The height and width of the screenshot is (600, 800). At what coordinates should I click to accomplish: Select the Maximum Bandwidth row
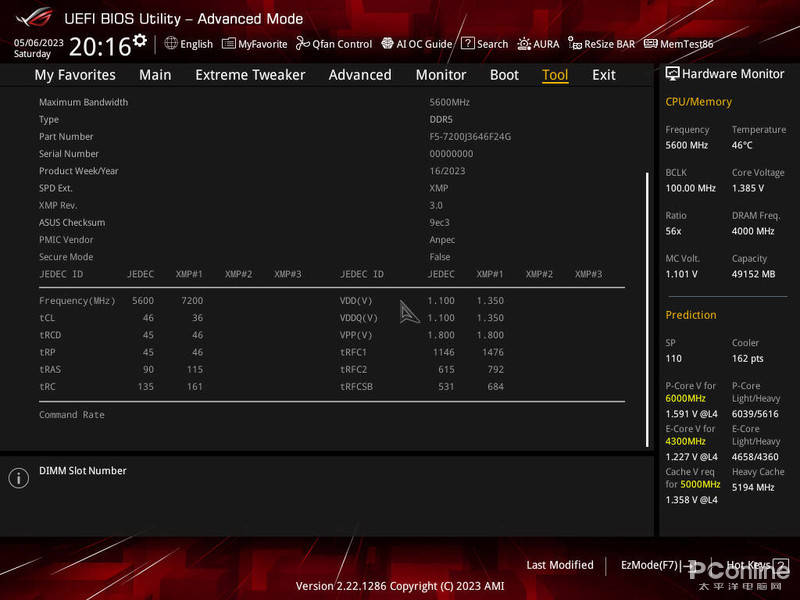pos(332,102)
